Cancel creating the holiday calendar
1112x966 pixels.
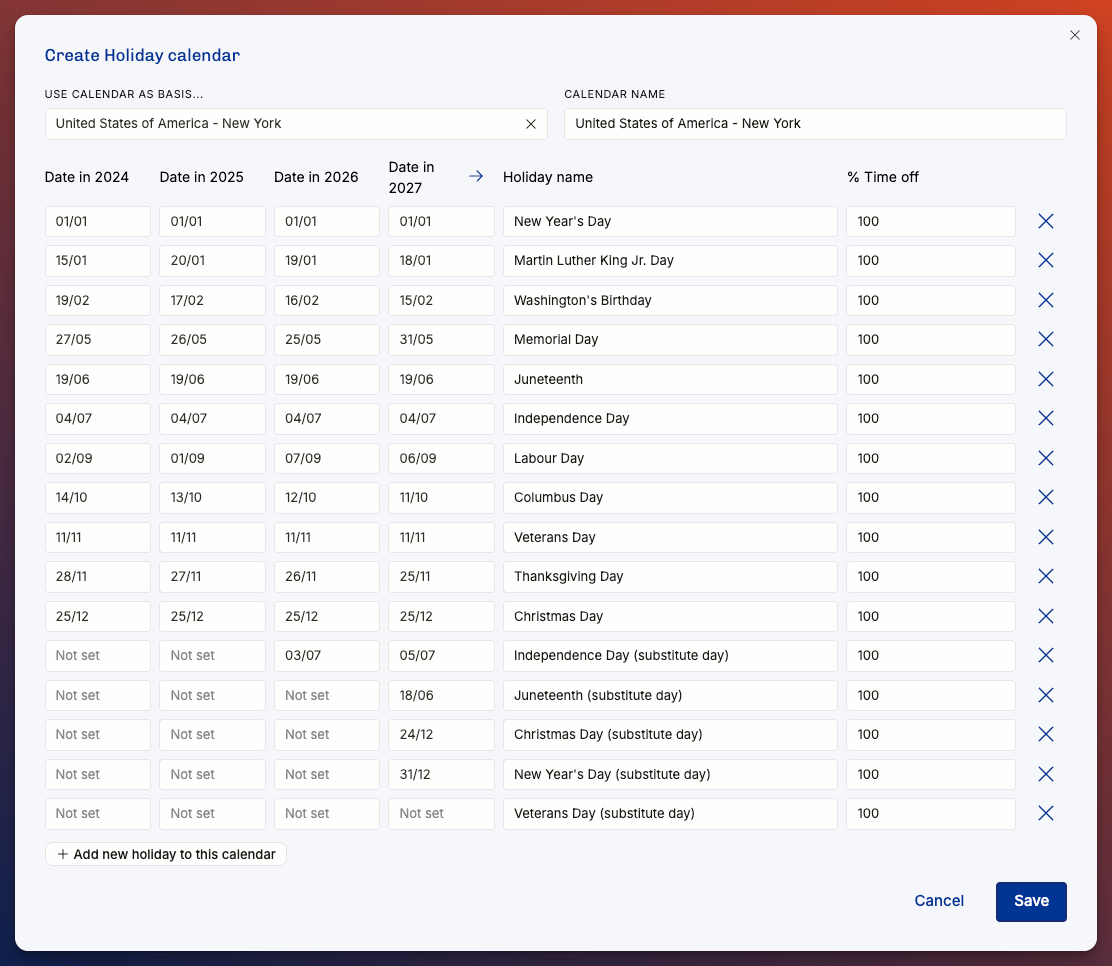[939, 901]
